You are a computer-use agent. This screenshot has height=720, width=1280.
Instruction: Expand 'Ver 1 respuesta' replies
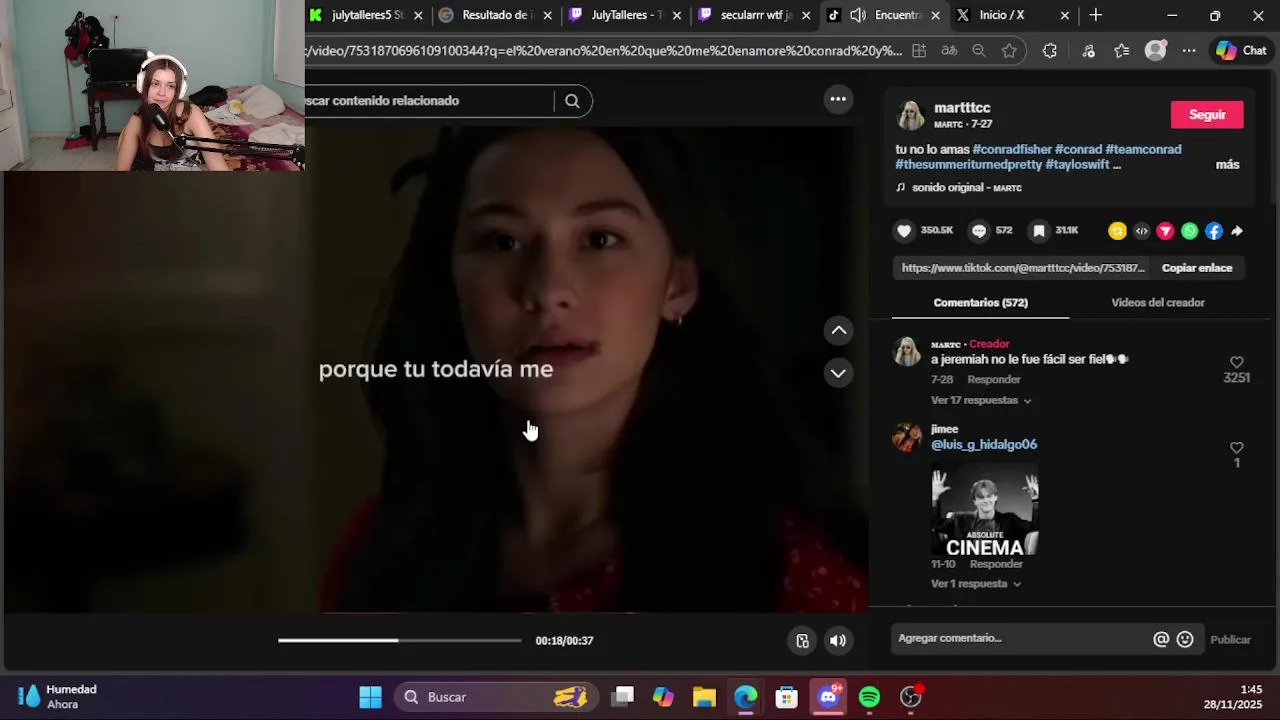(976, 584)
